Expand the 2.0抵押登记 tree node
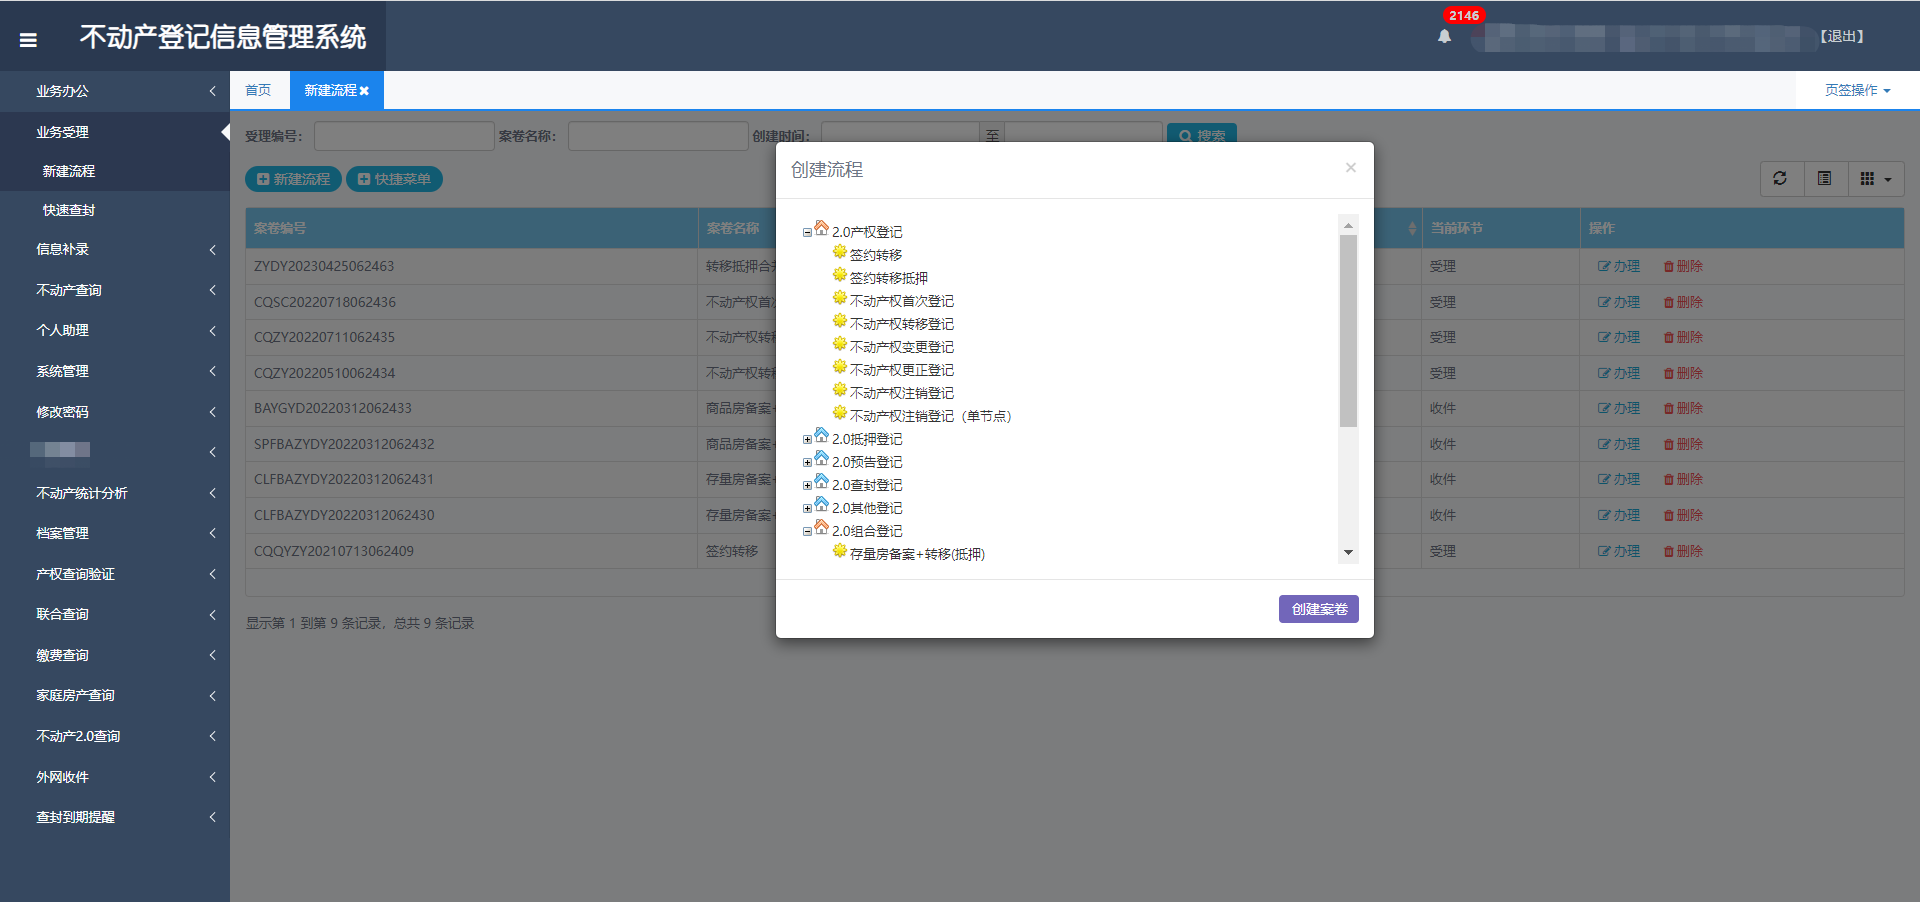Screen dimensions: 1920x902 coord(807,439)
